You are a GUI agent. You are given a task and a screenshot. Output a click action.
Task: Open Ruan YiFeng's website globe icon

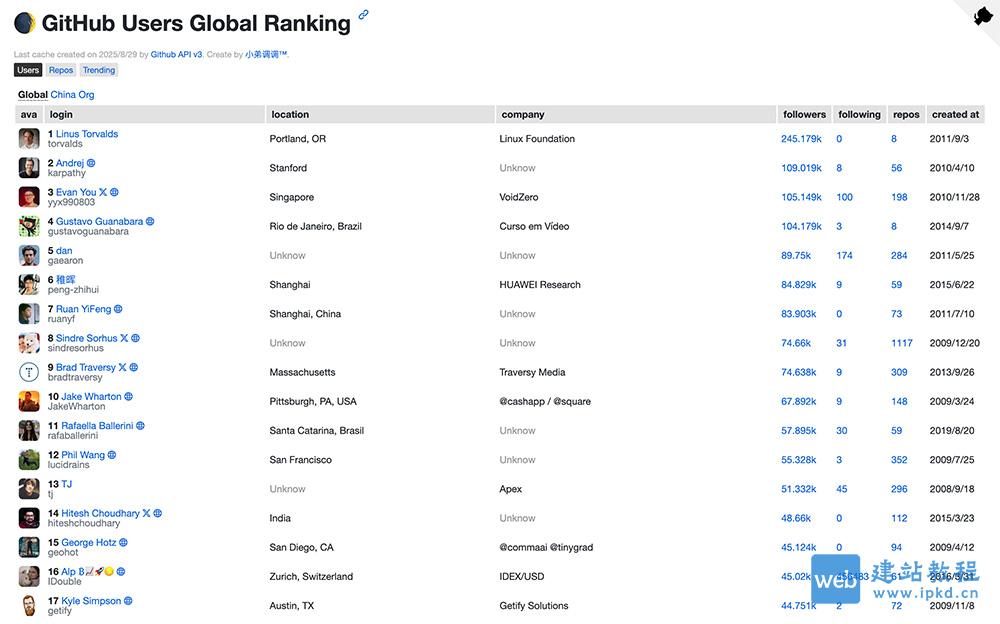pos(119,309)
